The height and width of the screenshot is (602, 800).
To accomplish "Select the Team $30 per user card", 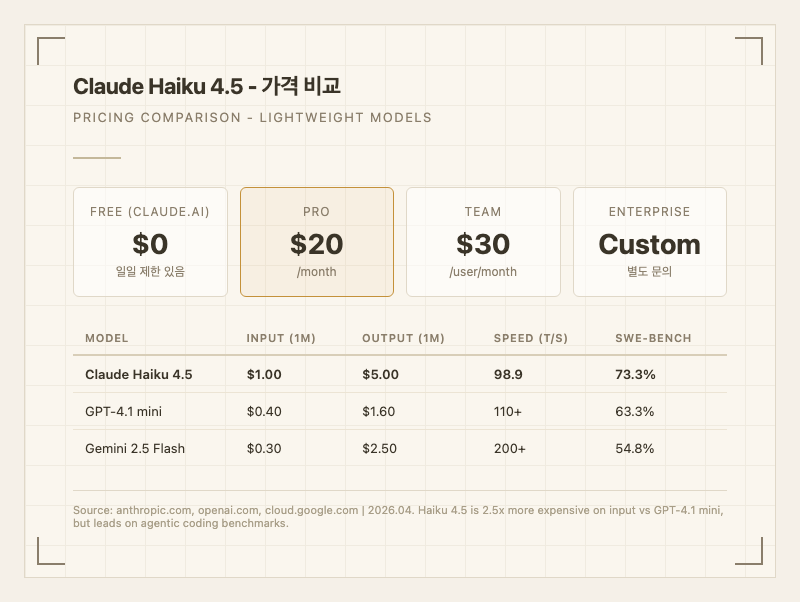I will [x=483, y=242].
